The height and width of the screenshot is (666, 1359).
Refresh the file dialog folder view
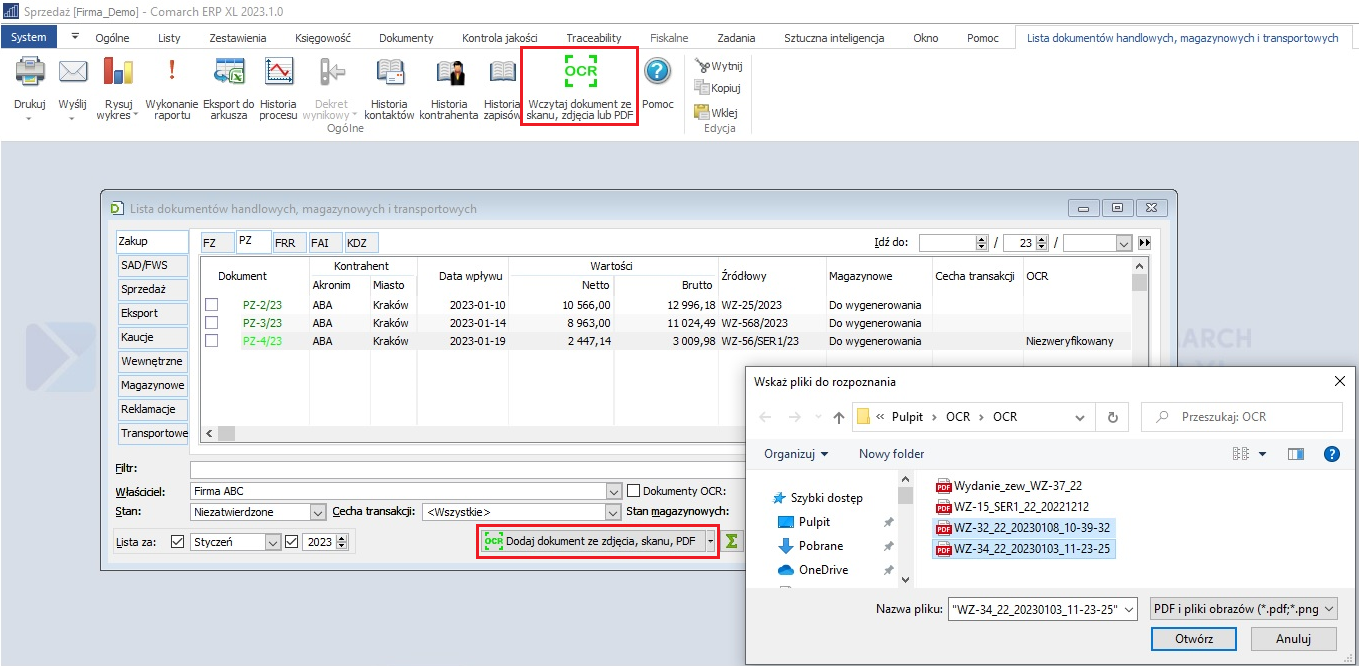[1112, 417]
